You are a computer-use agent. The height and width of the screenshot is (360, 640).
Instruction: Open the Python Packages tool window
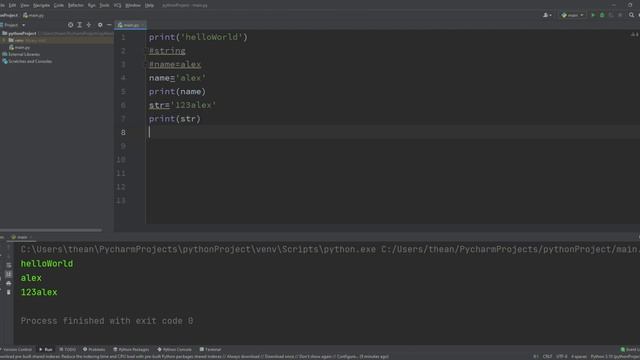(131, 349)
